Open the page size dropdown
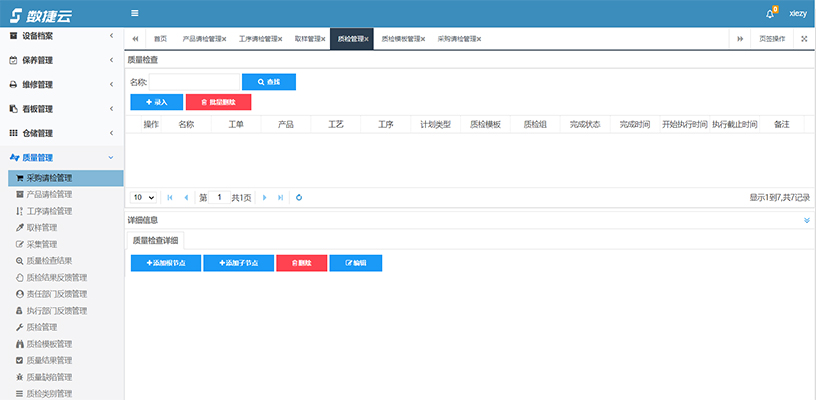The width and height of the screenshot is (816, 400). 144,198
